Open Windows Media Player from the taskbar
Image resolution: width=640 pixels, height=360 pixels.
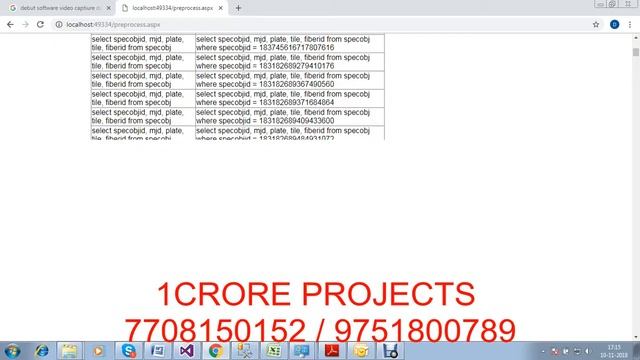click(x=98, y=351)
